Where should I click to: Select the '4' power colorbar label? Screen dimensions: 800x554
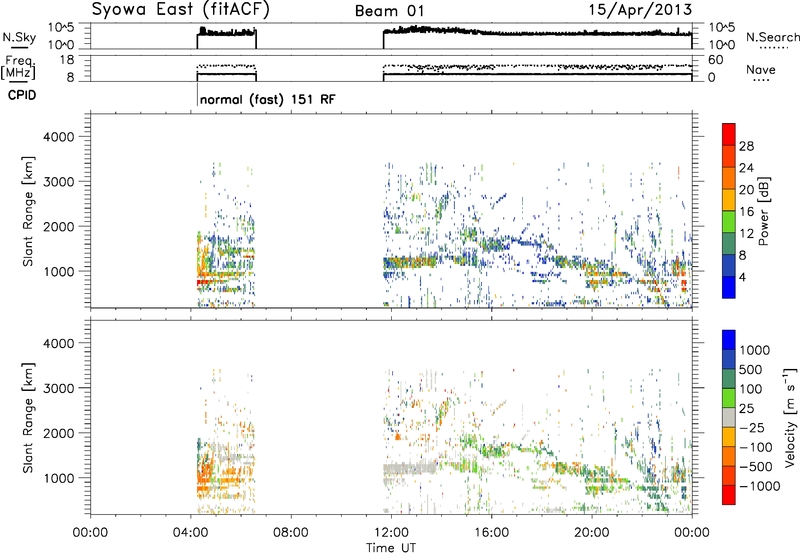pyautogui.click(x=742, y=277)
